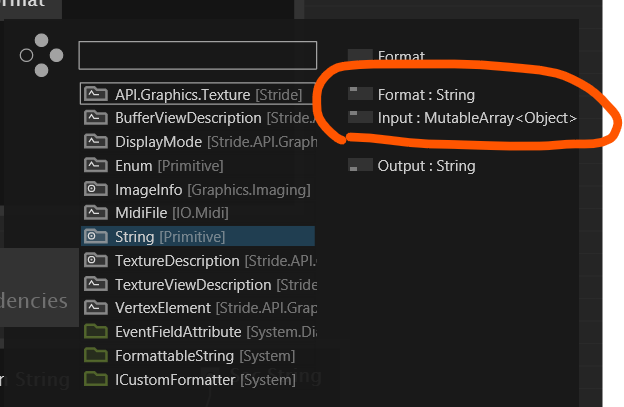Screen dimensions: 624x407
Task: Click the search text field
Action: point(197,55)
